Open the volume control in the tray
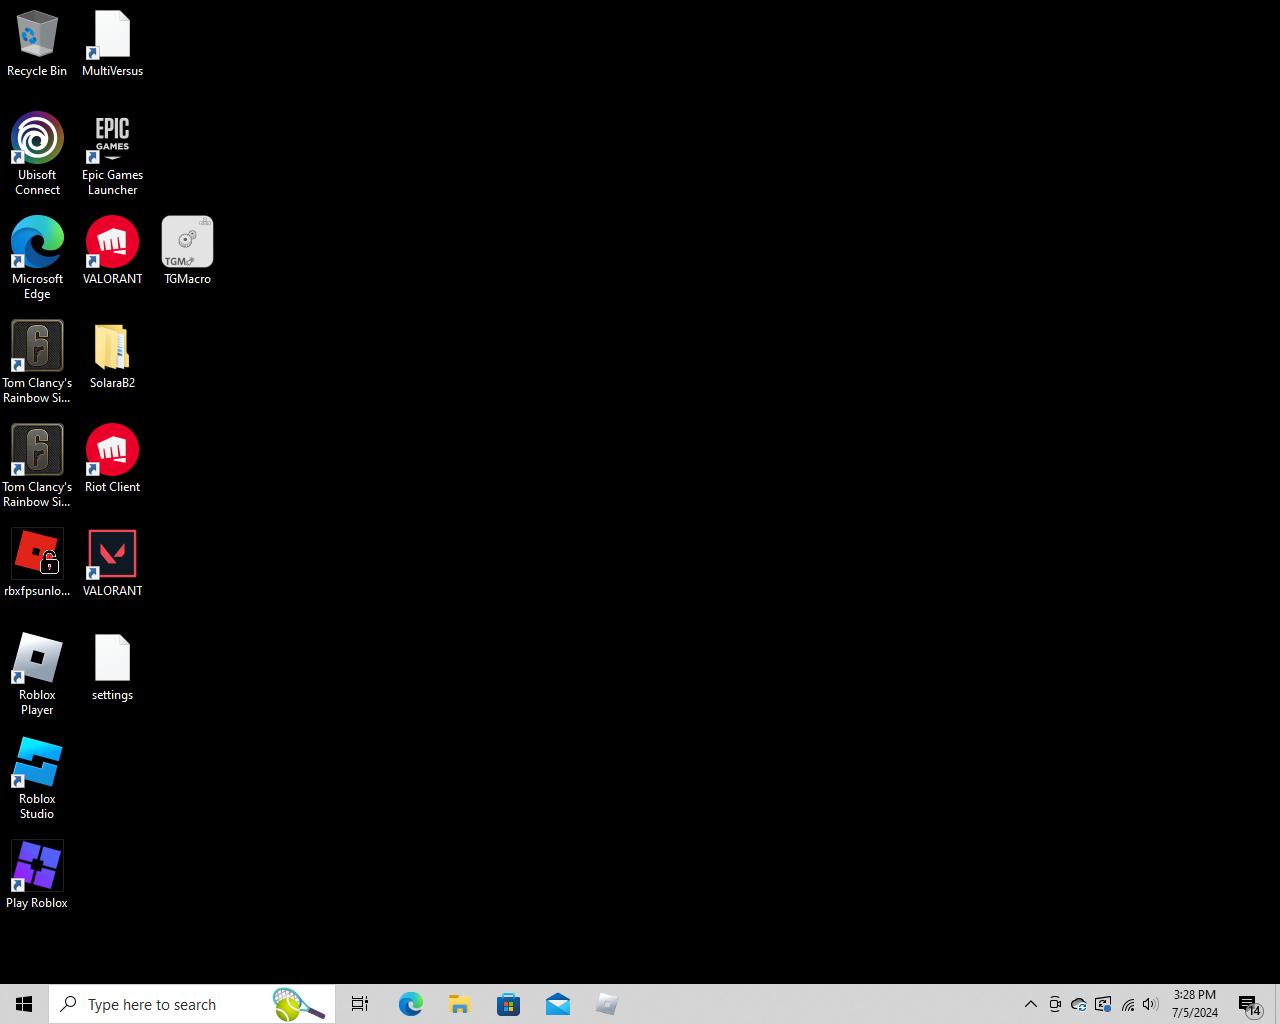This screenshot has height=1024, width=1280. click(1151, 1004)
